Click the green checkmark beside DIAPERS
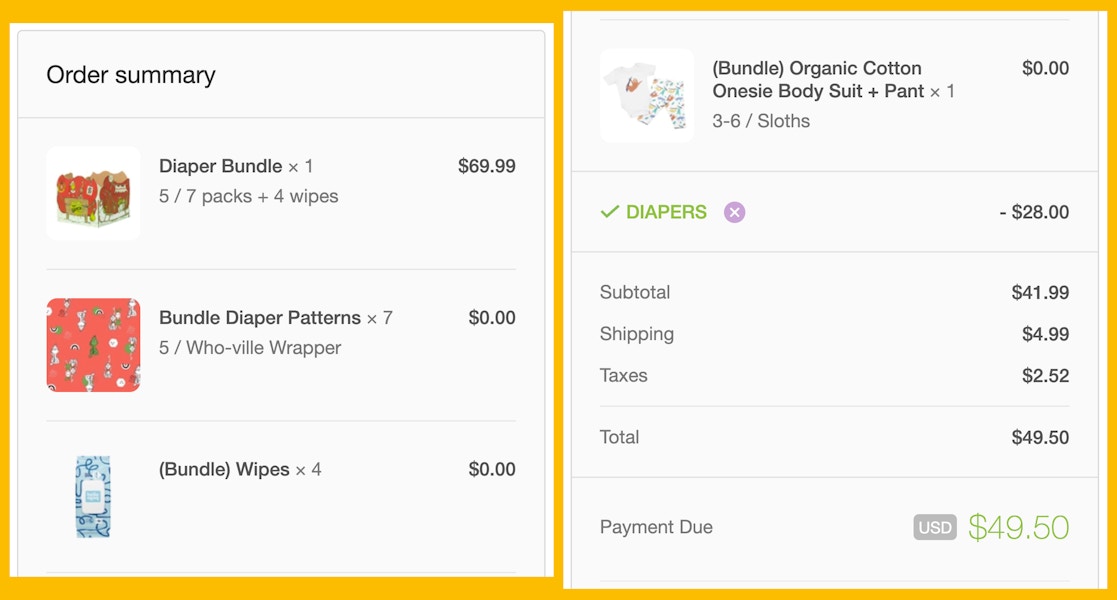 (x=609, y=212)
